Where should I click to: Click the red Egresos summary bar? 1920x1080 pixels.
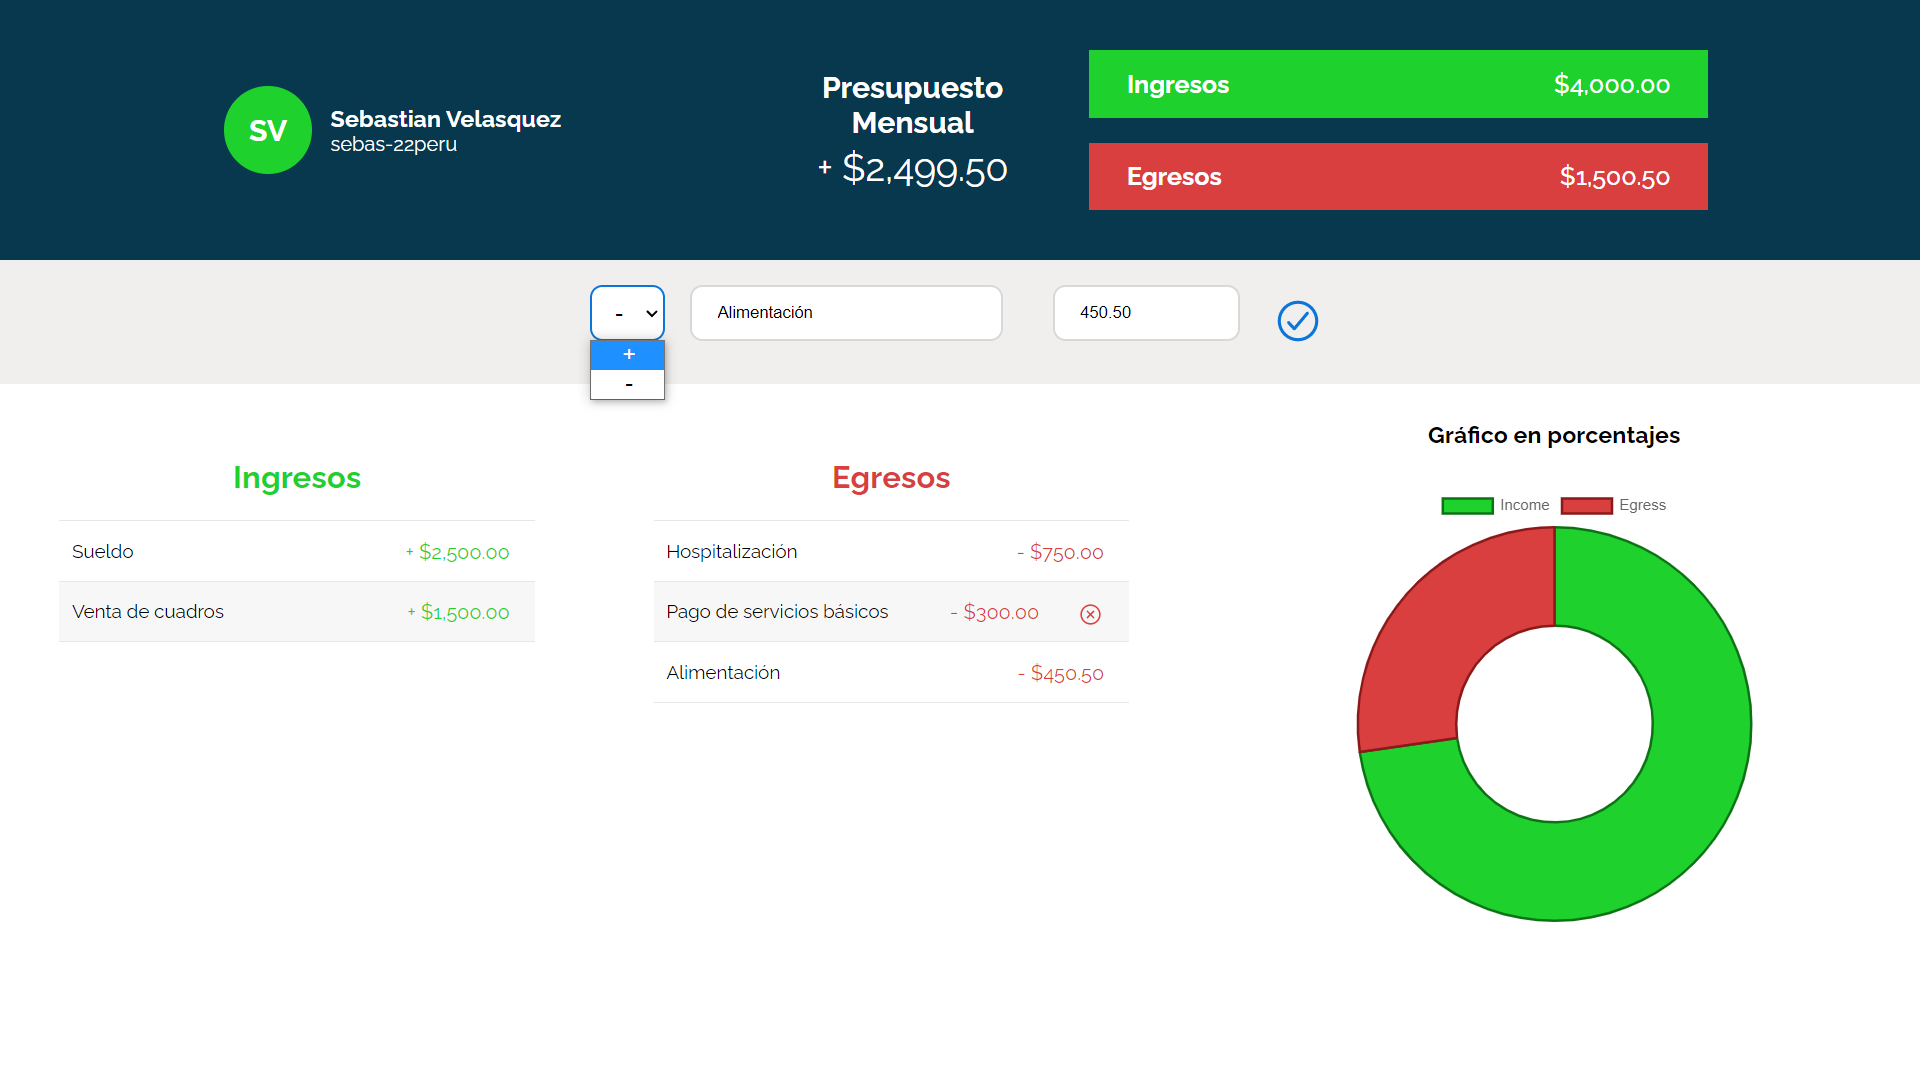point(1398,176)
